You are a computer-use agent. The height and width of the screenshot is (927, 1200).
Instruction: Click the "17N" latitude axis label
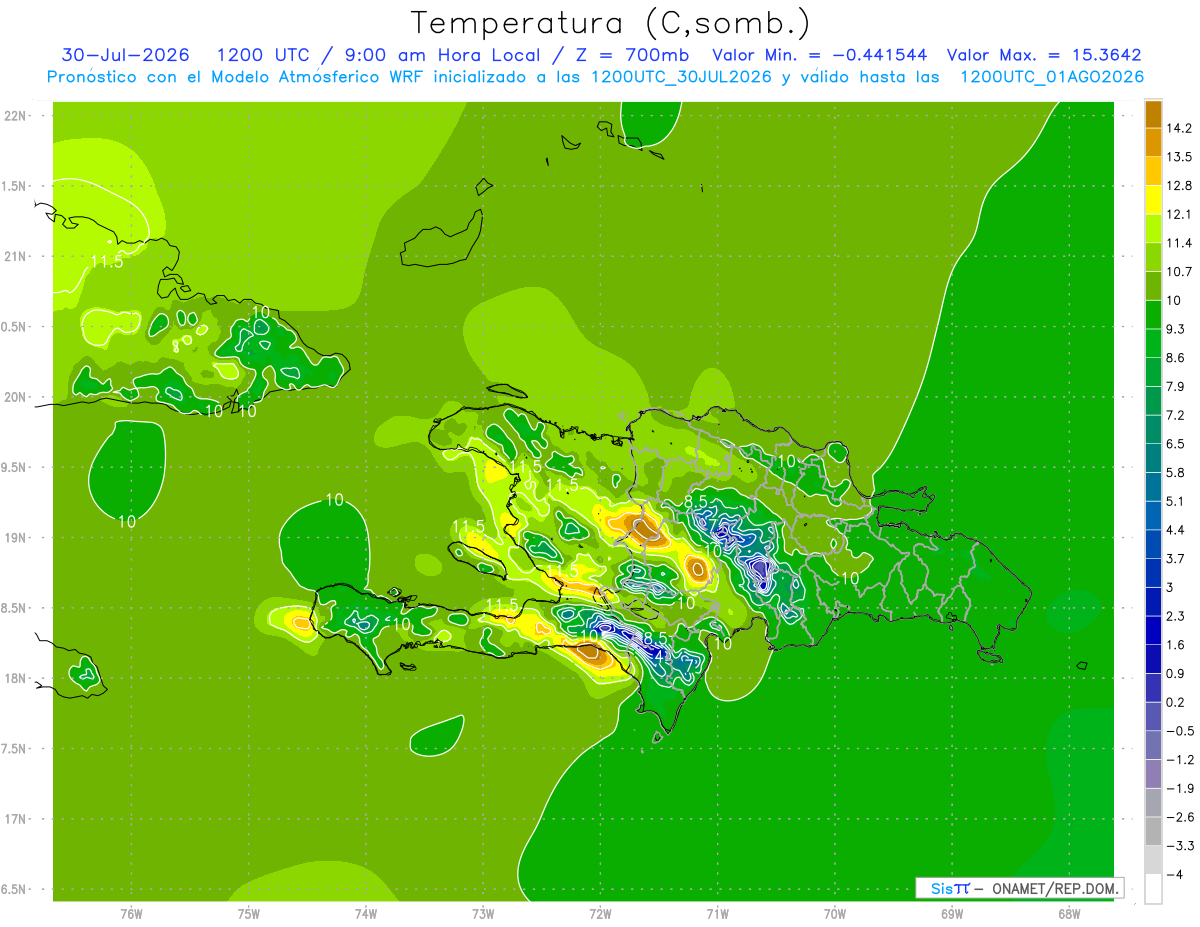pyautogui.click(x=17, y=819)
